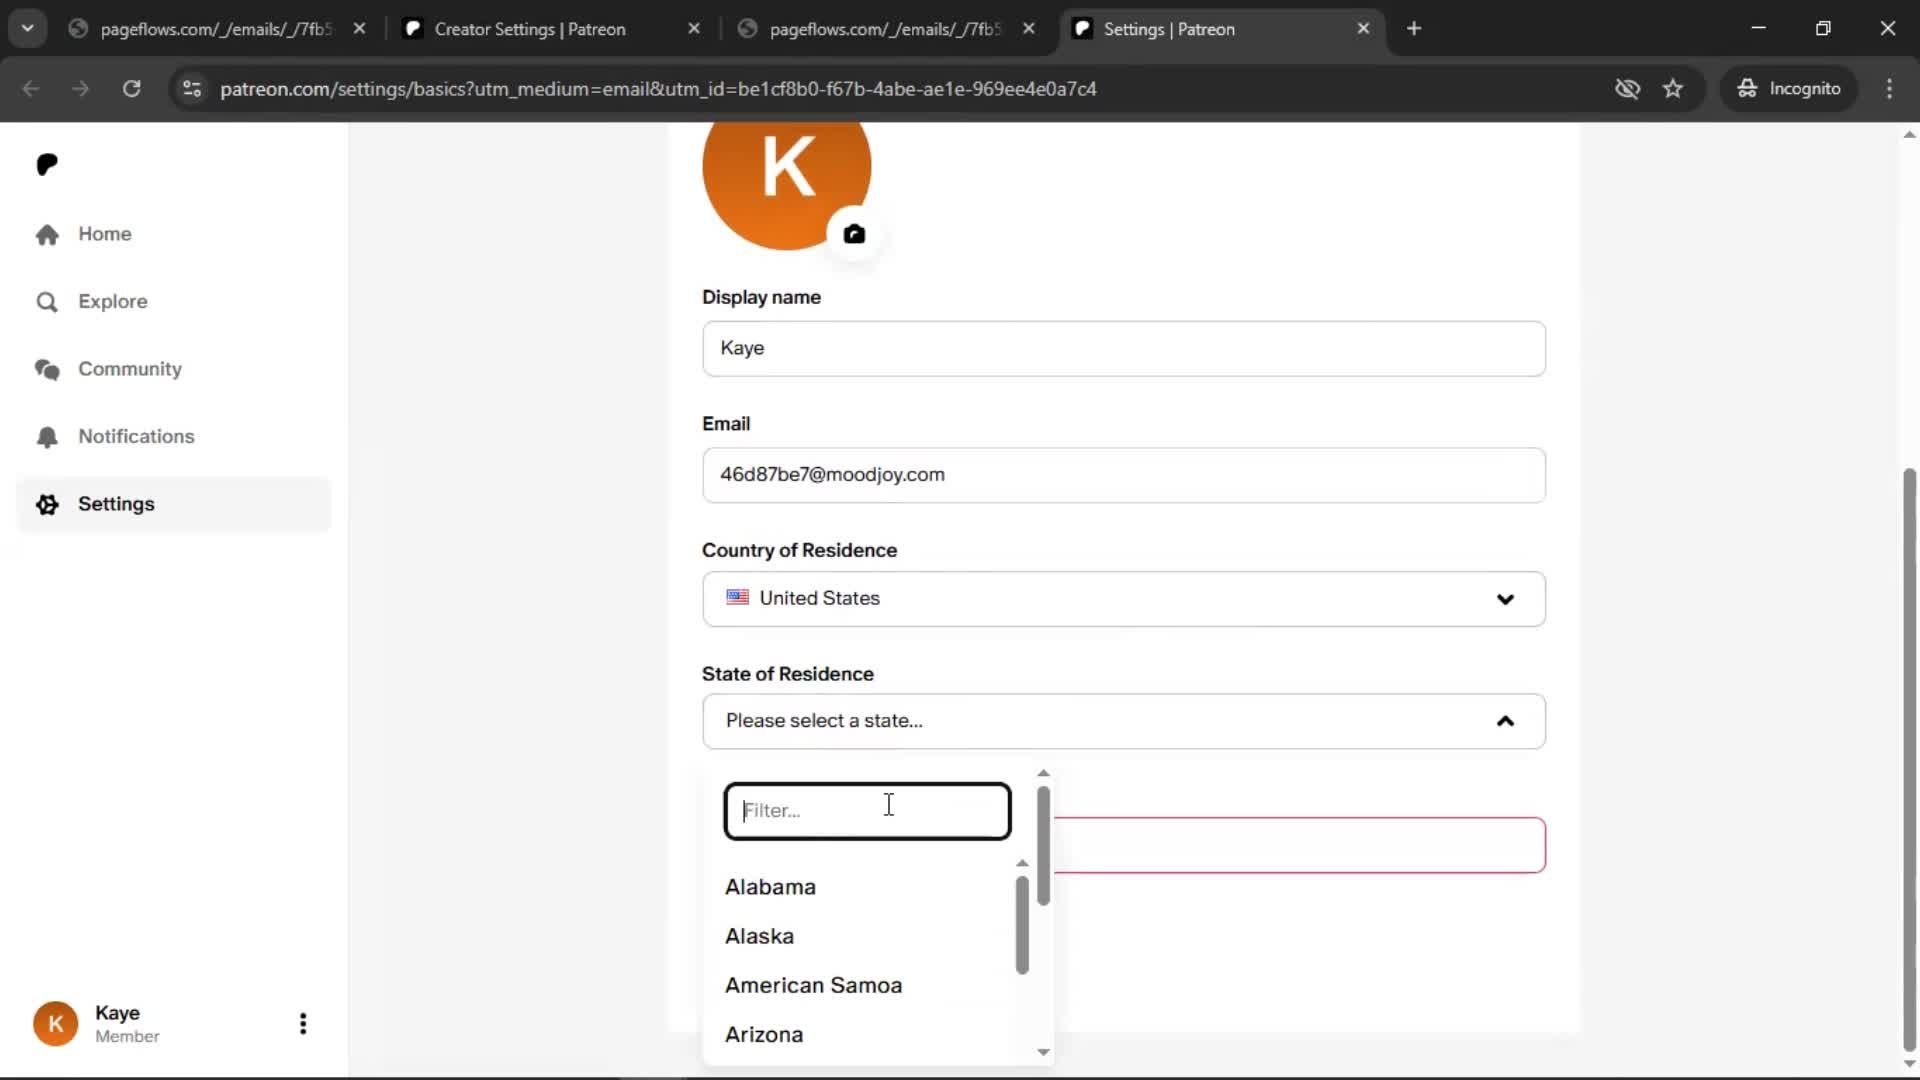Click the dropdown panel scroll-down arrow
This screenshot has height=1080, width=1920.
(1043, 1052)
